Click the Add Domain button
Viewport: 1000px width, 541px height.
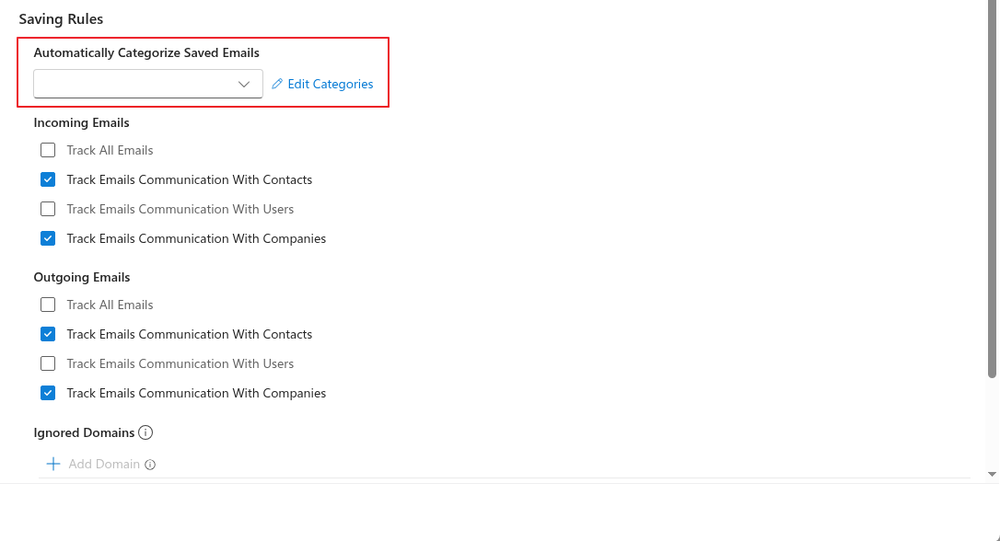tap(100, 464)
